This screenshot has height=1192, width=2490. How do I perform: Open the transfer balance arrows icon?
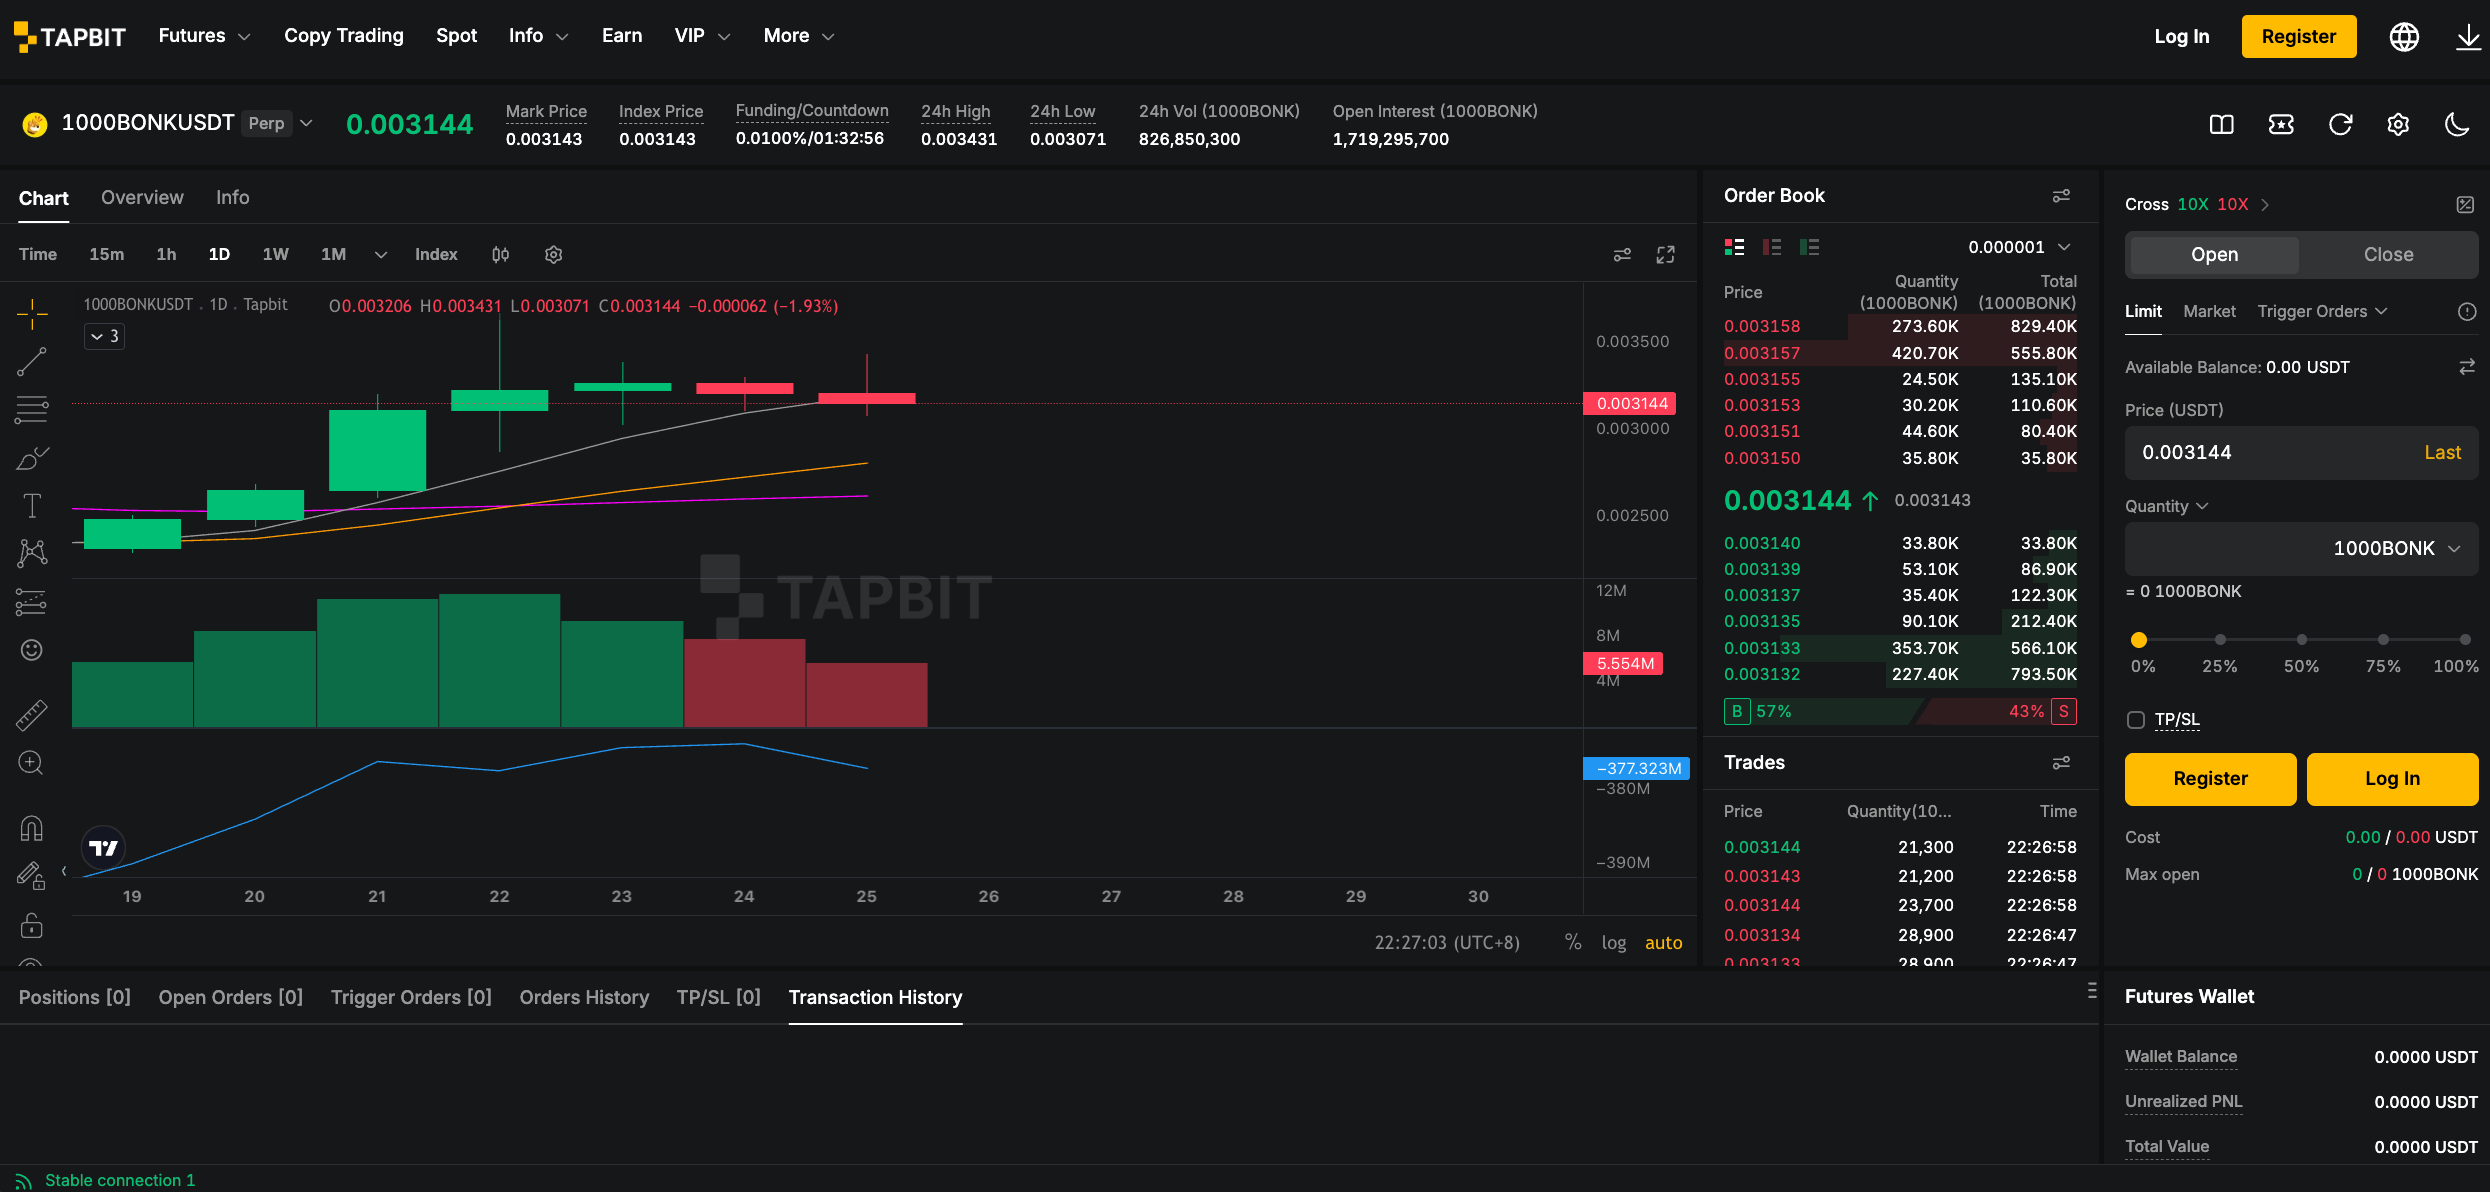[x=2467, y=367]
